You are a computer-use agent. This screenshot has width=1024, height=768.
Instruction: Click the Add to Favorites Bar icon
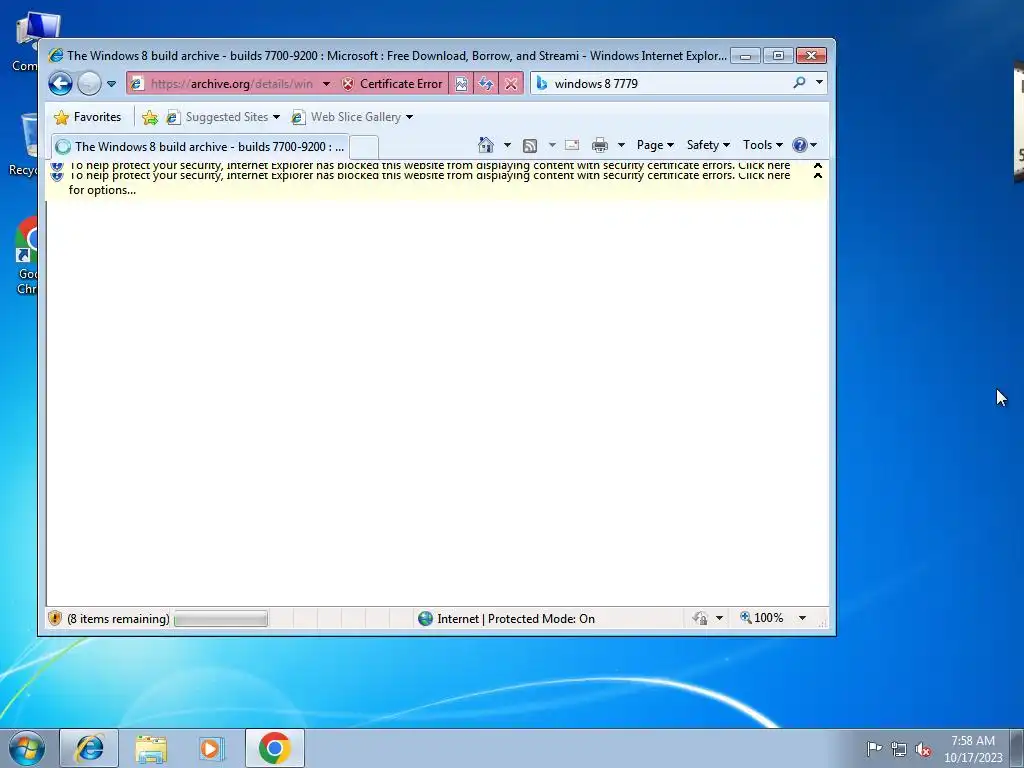(x=150, y=117)
